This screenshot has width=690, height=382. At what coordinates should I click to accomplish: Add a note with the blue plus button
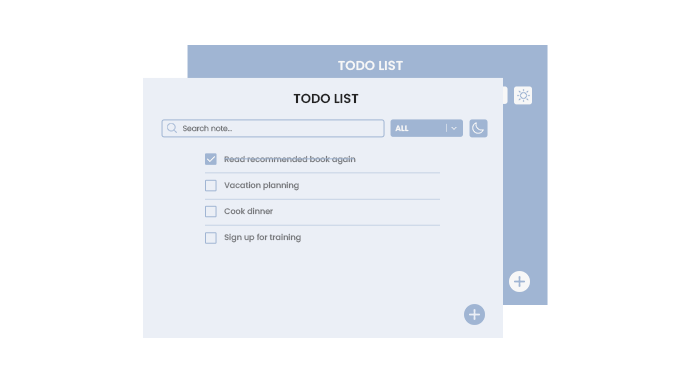click(474, 315)
